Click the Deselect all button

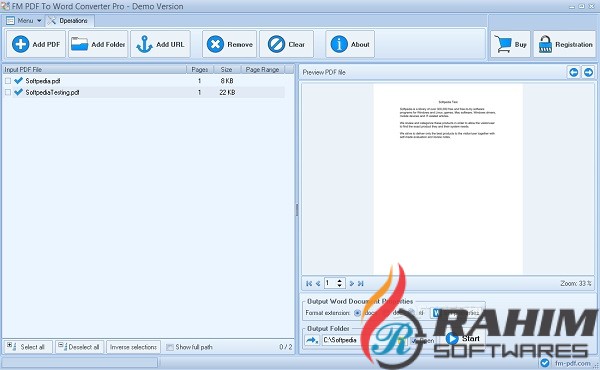tap(80, 347)
